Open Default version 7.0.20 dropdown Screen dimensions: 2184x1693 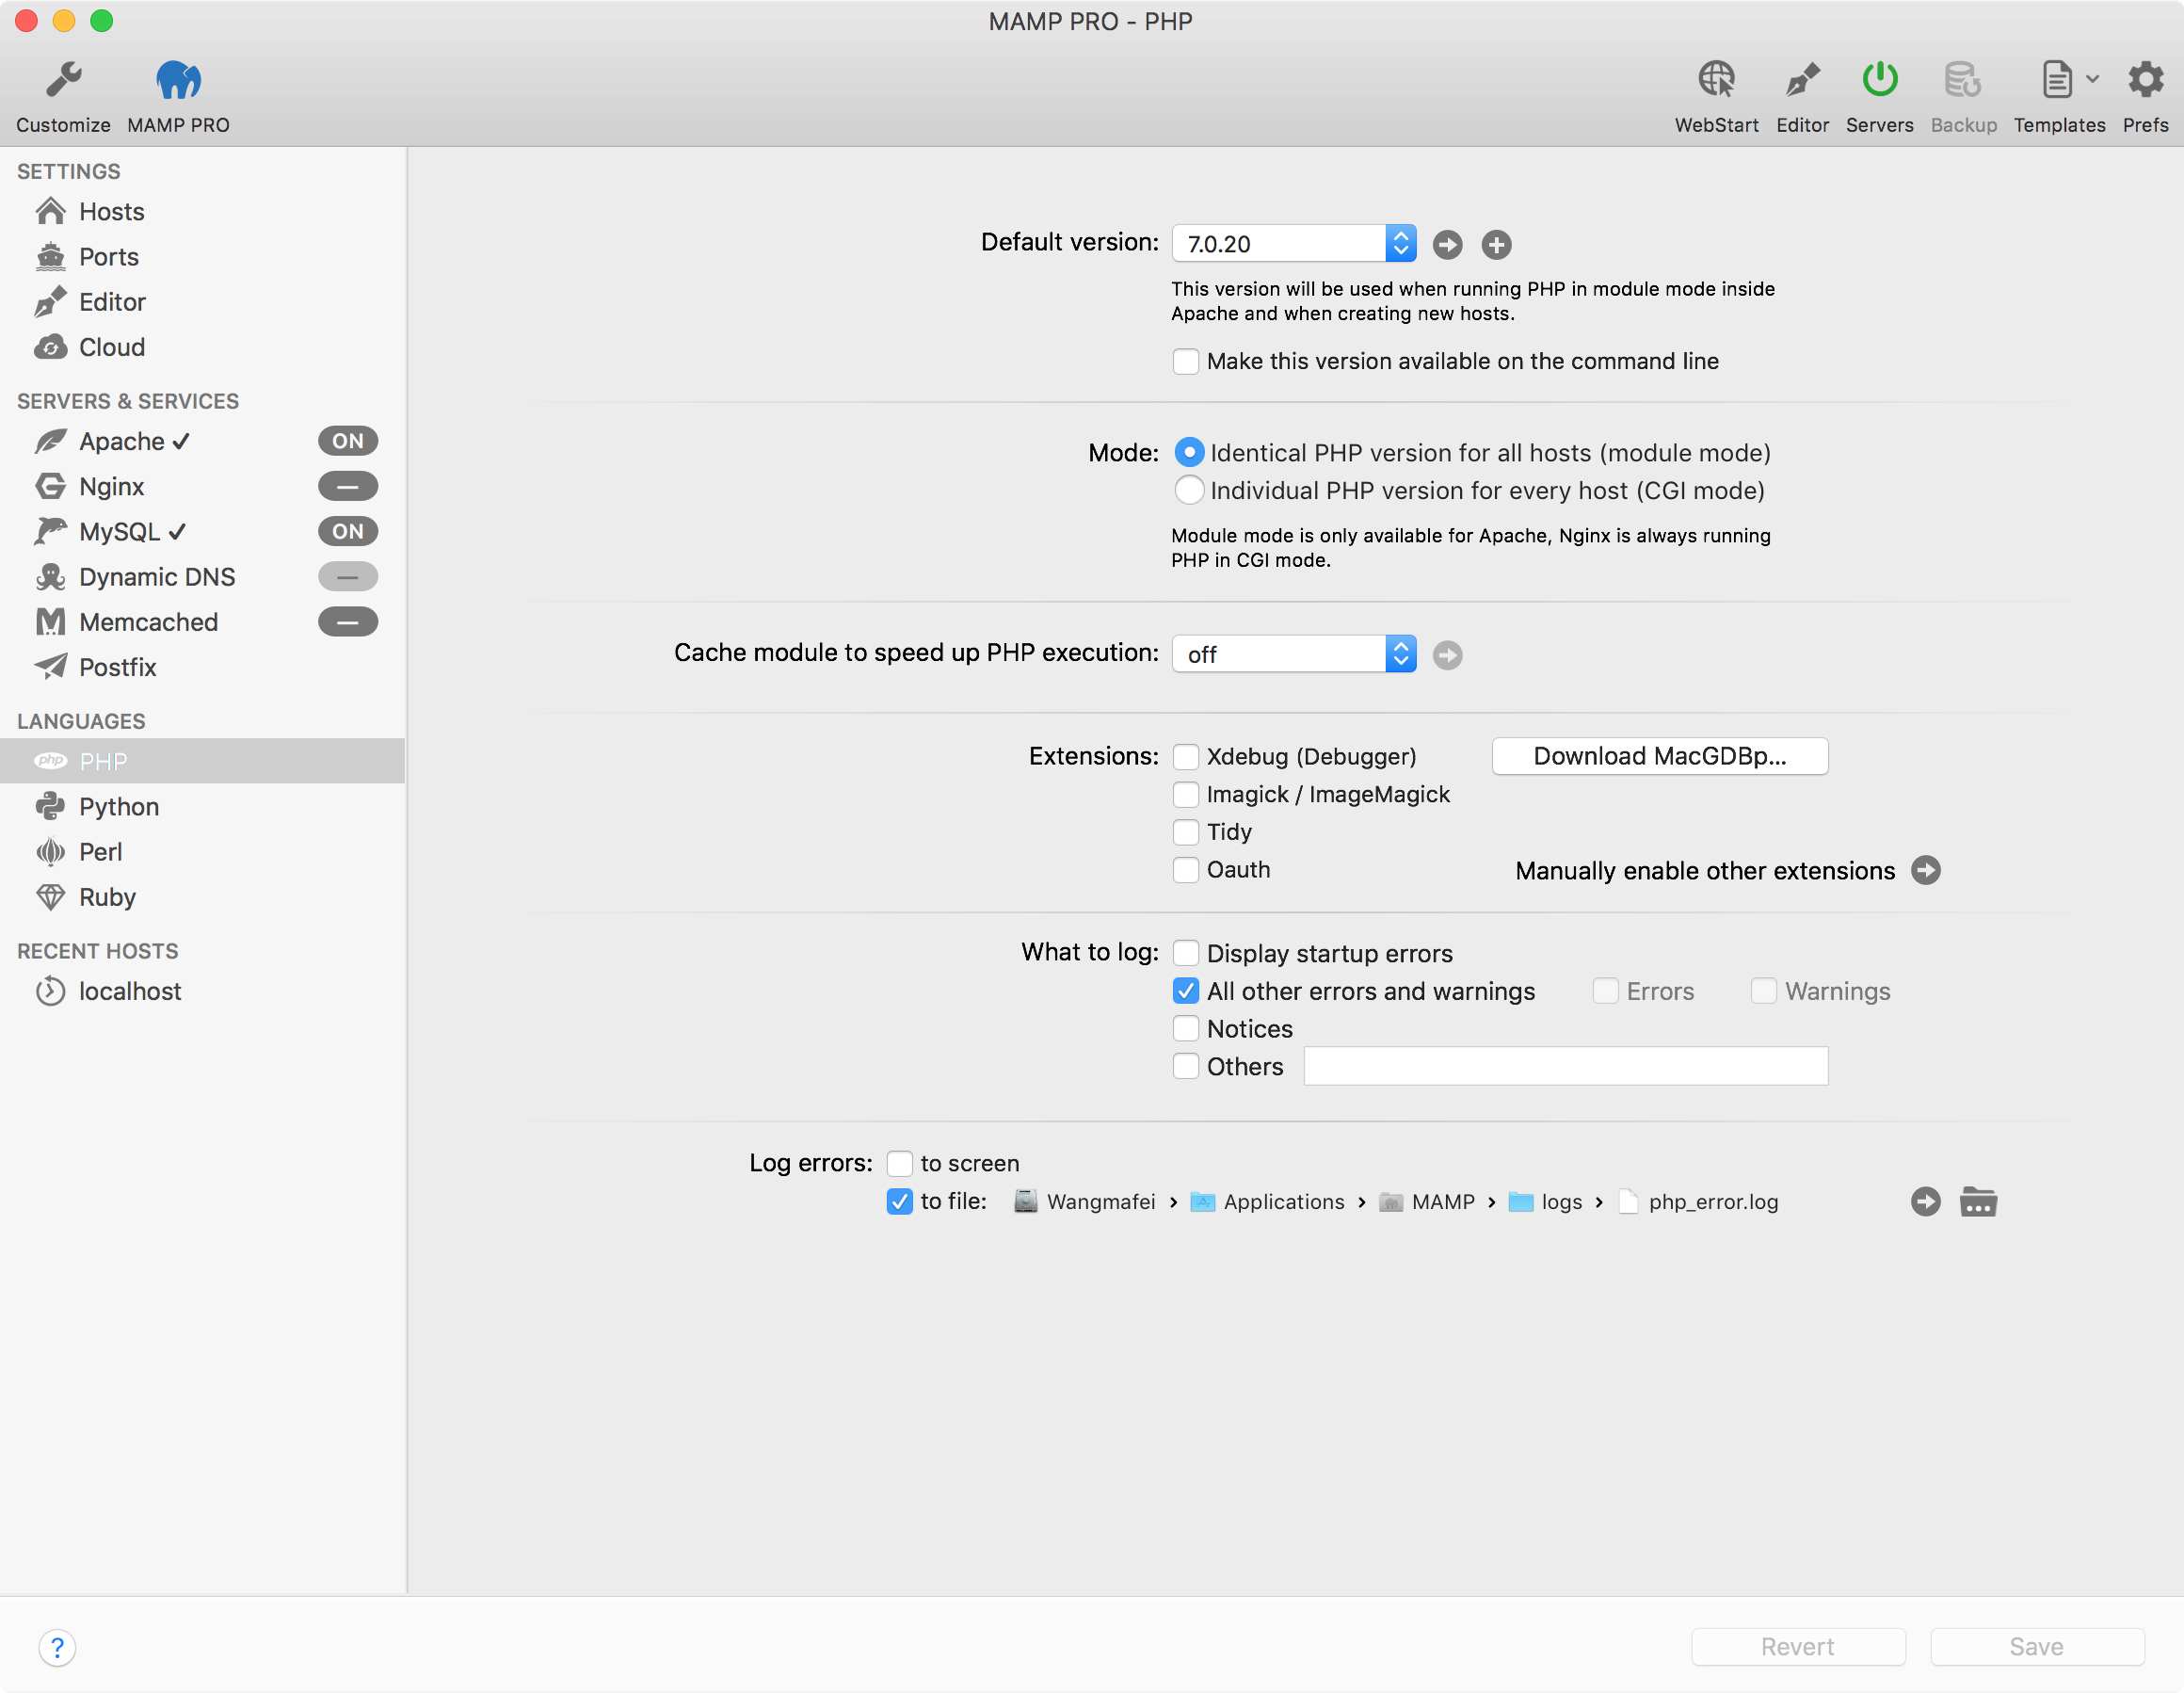coord(1293,244)
